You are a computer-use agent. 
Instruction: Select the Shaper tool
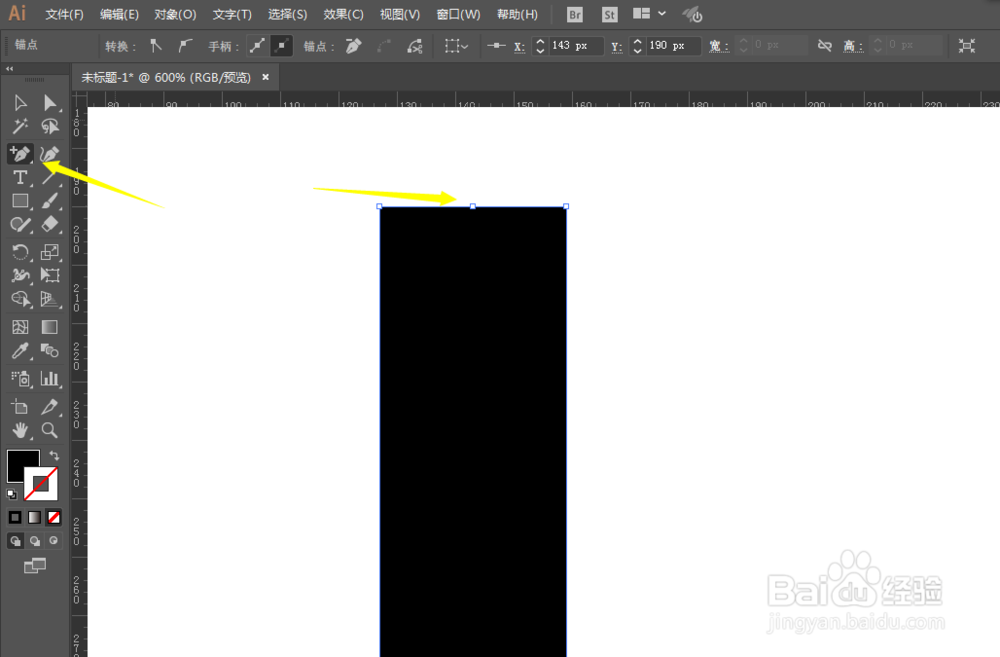20,225
